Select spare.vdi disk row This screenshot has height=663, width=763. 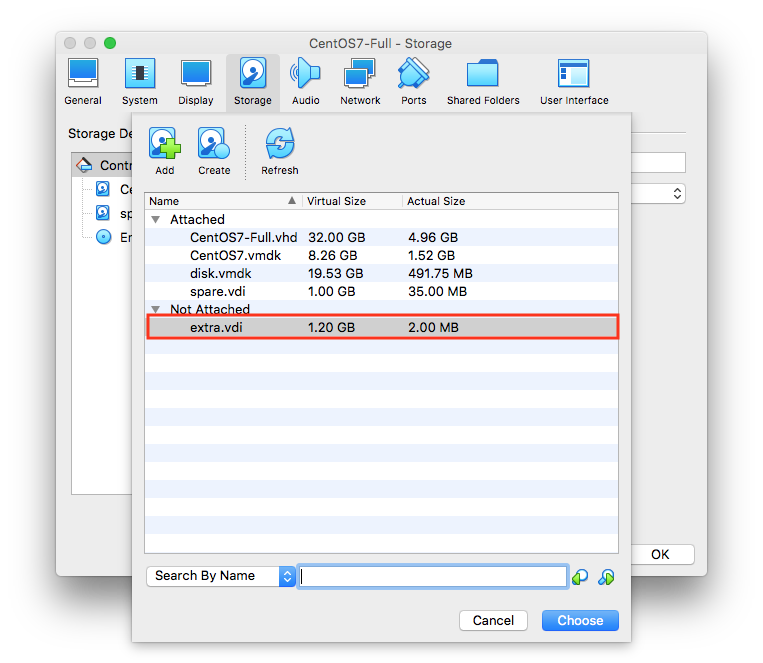(x=382, y=292)
